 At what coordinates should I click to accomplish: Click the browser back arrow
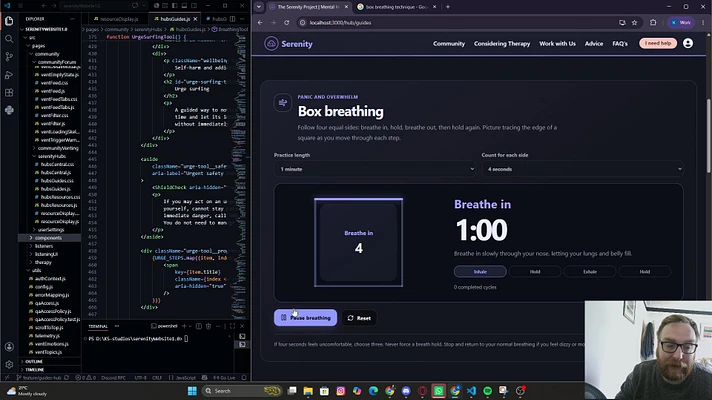click(x=260, y=23)
